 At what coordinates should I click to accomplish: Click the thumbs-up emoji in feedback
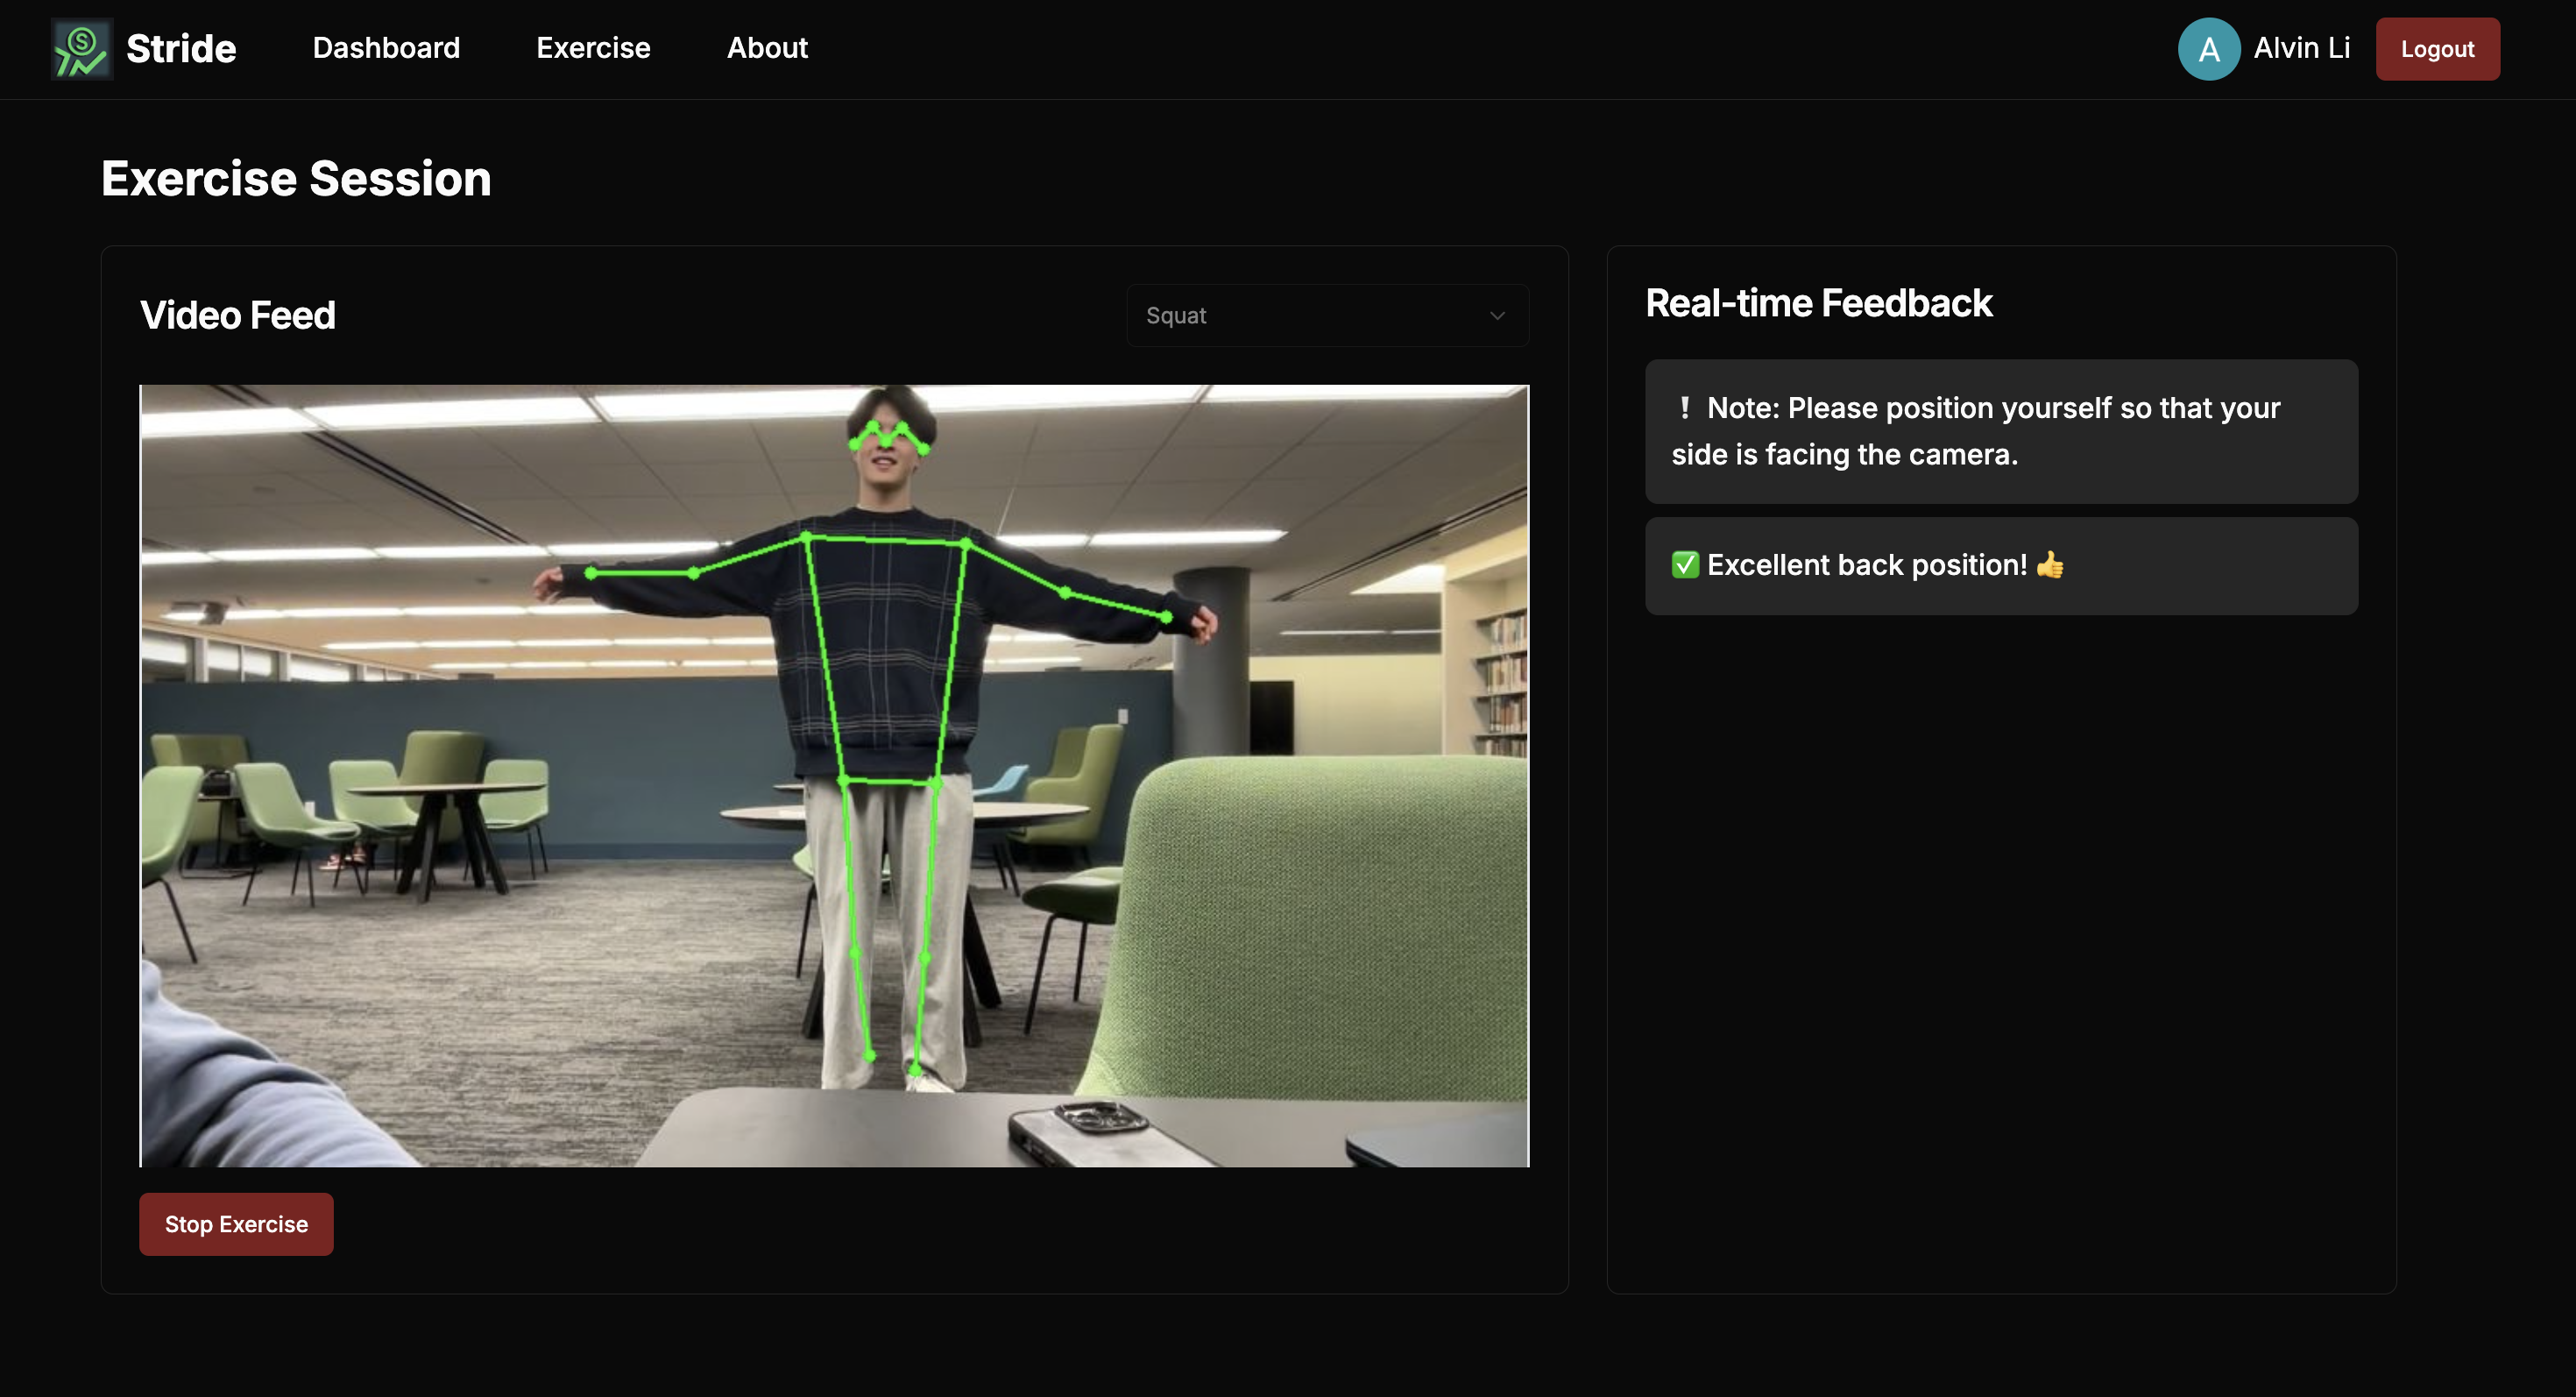click(2050, 565)
